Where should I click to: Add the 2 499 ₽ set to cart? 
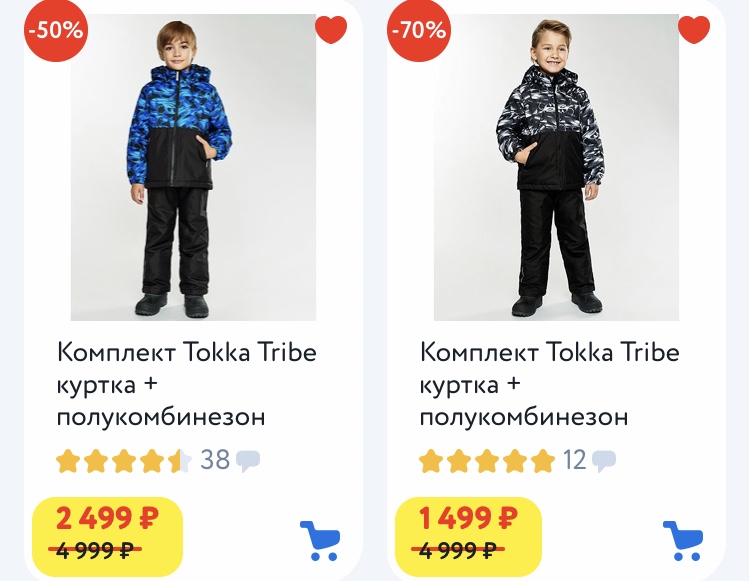(319, 540)
